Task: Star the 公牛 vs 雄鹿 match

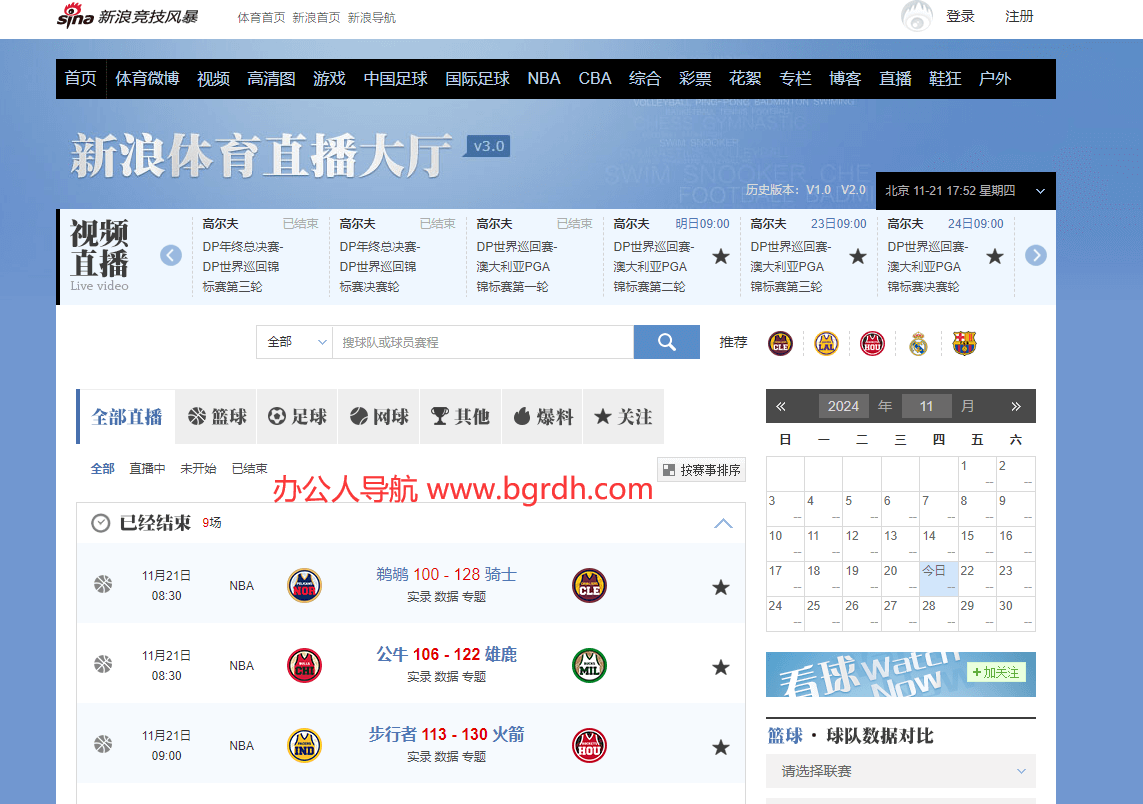Action: coord(721,668)
